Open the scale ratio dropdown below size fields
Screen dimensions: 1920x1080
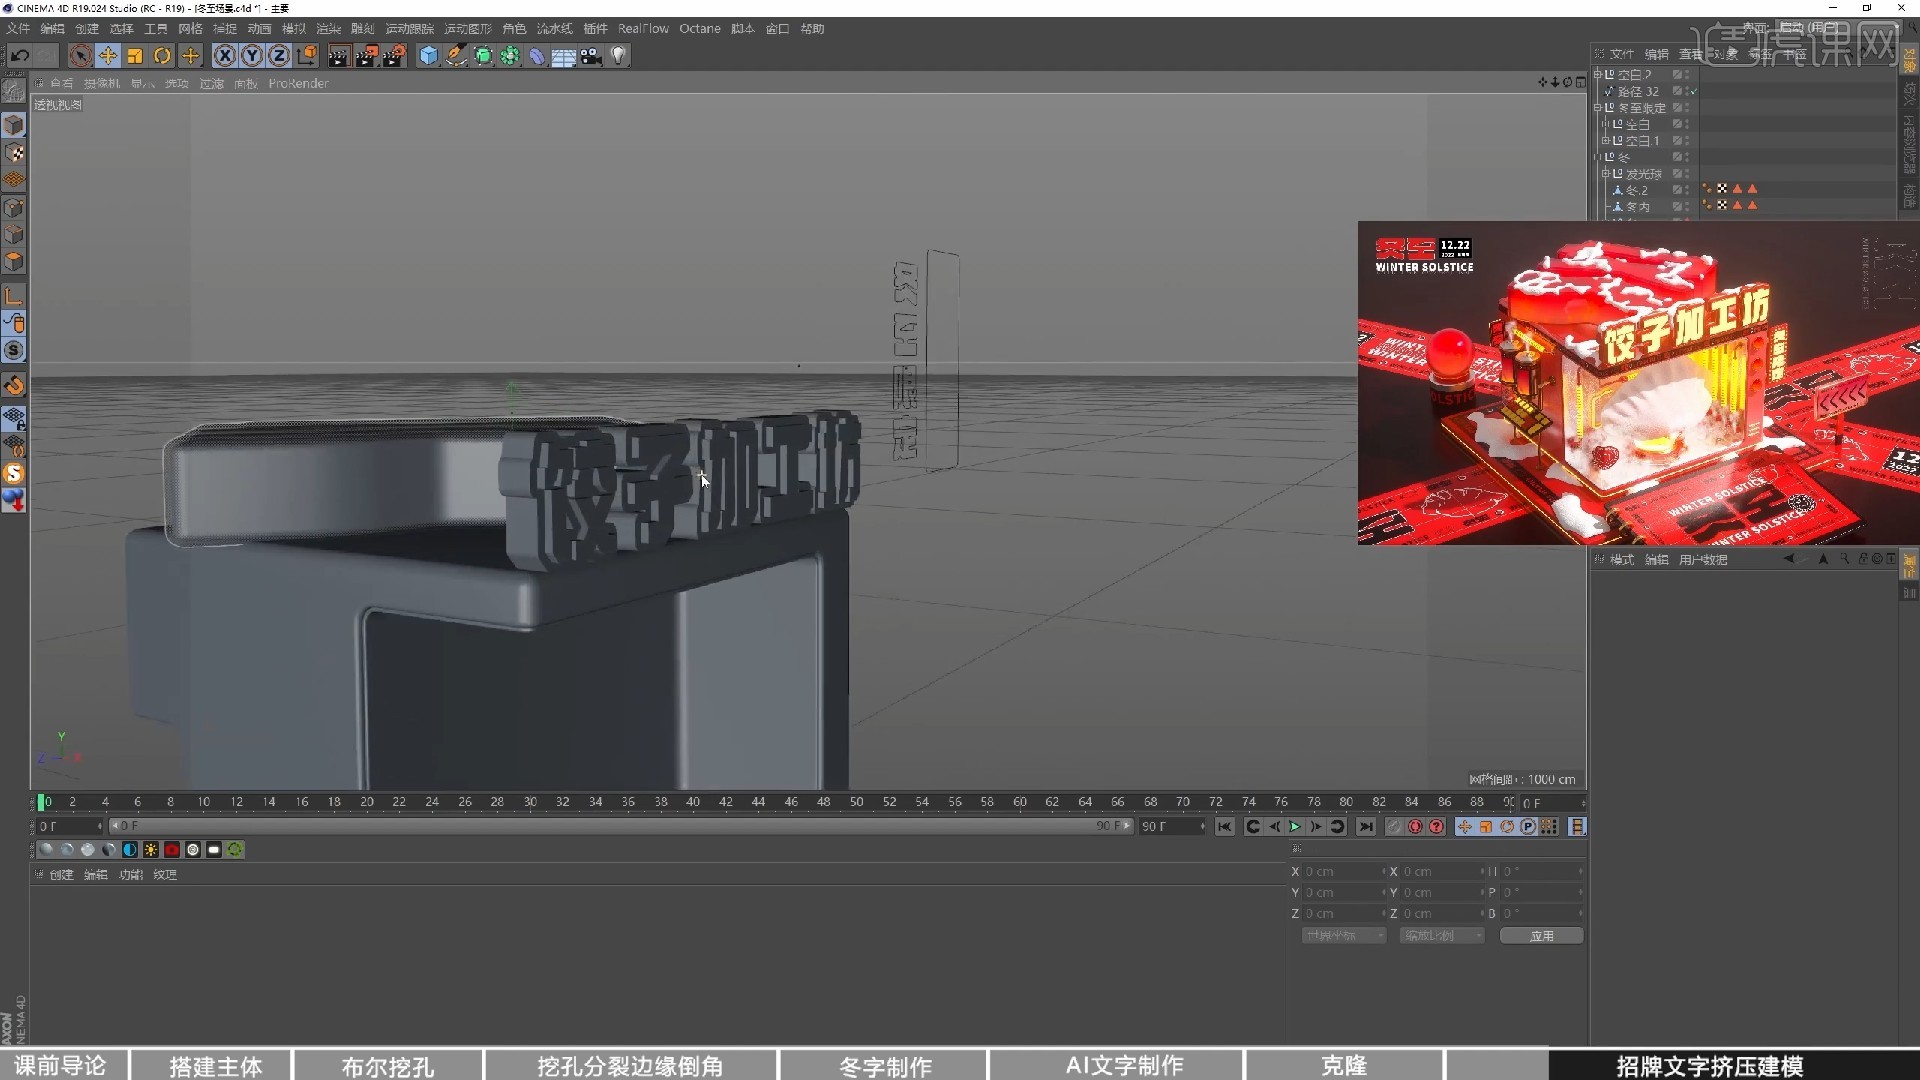coord(1442,936)
